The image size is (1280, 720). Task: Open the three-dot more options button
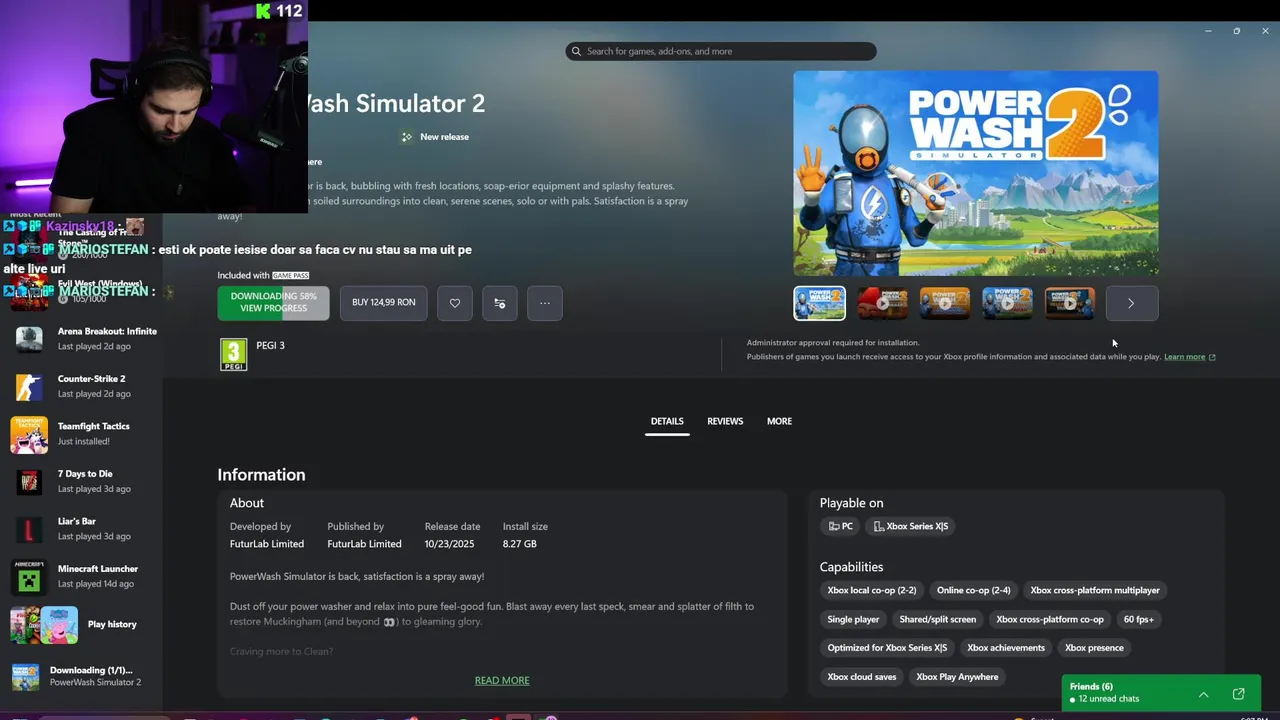[545, 303]
